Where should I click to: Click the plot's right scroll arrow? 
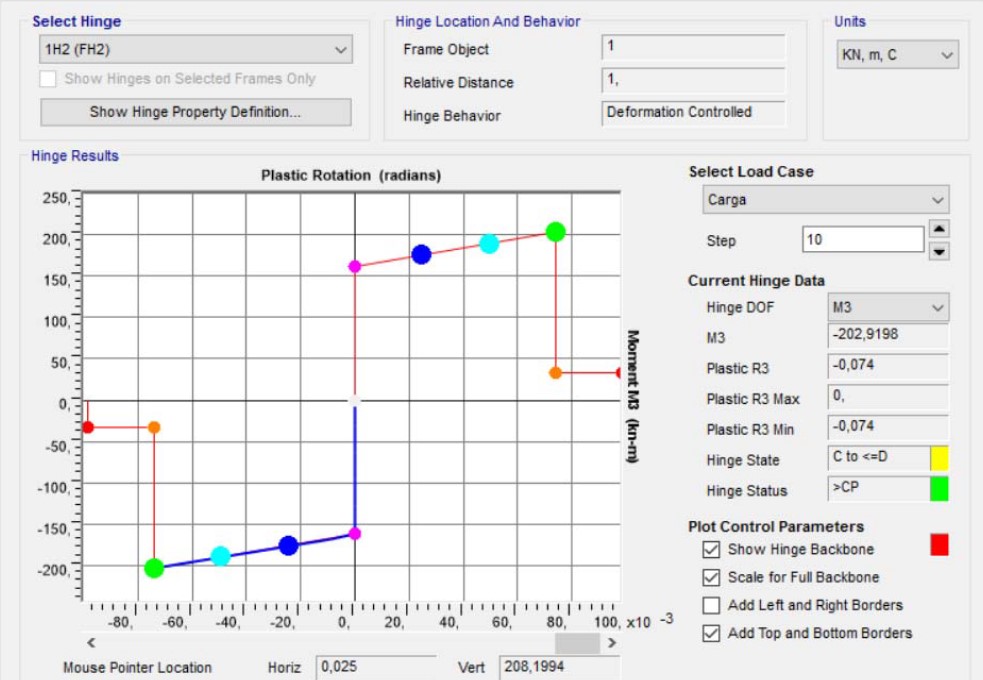pyautogui.click(x=611, y=642)
